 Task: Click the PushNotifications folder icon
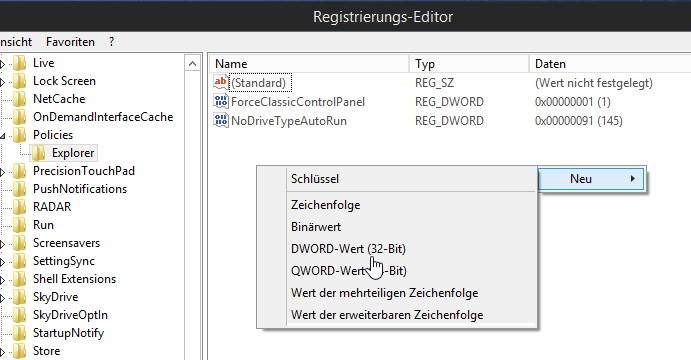[19, 189]
